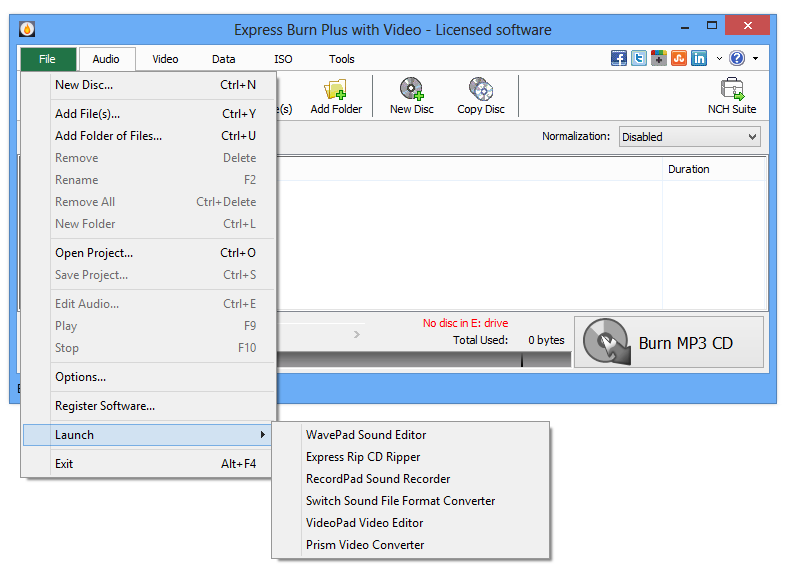792x584 pixels.
Task: Launch Switch Sound File Format Converter
Action: click(x=410, y=501)
